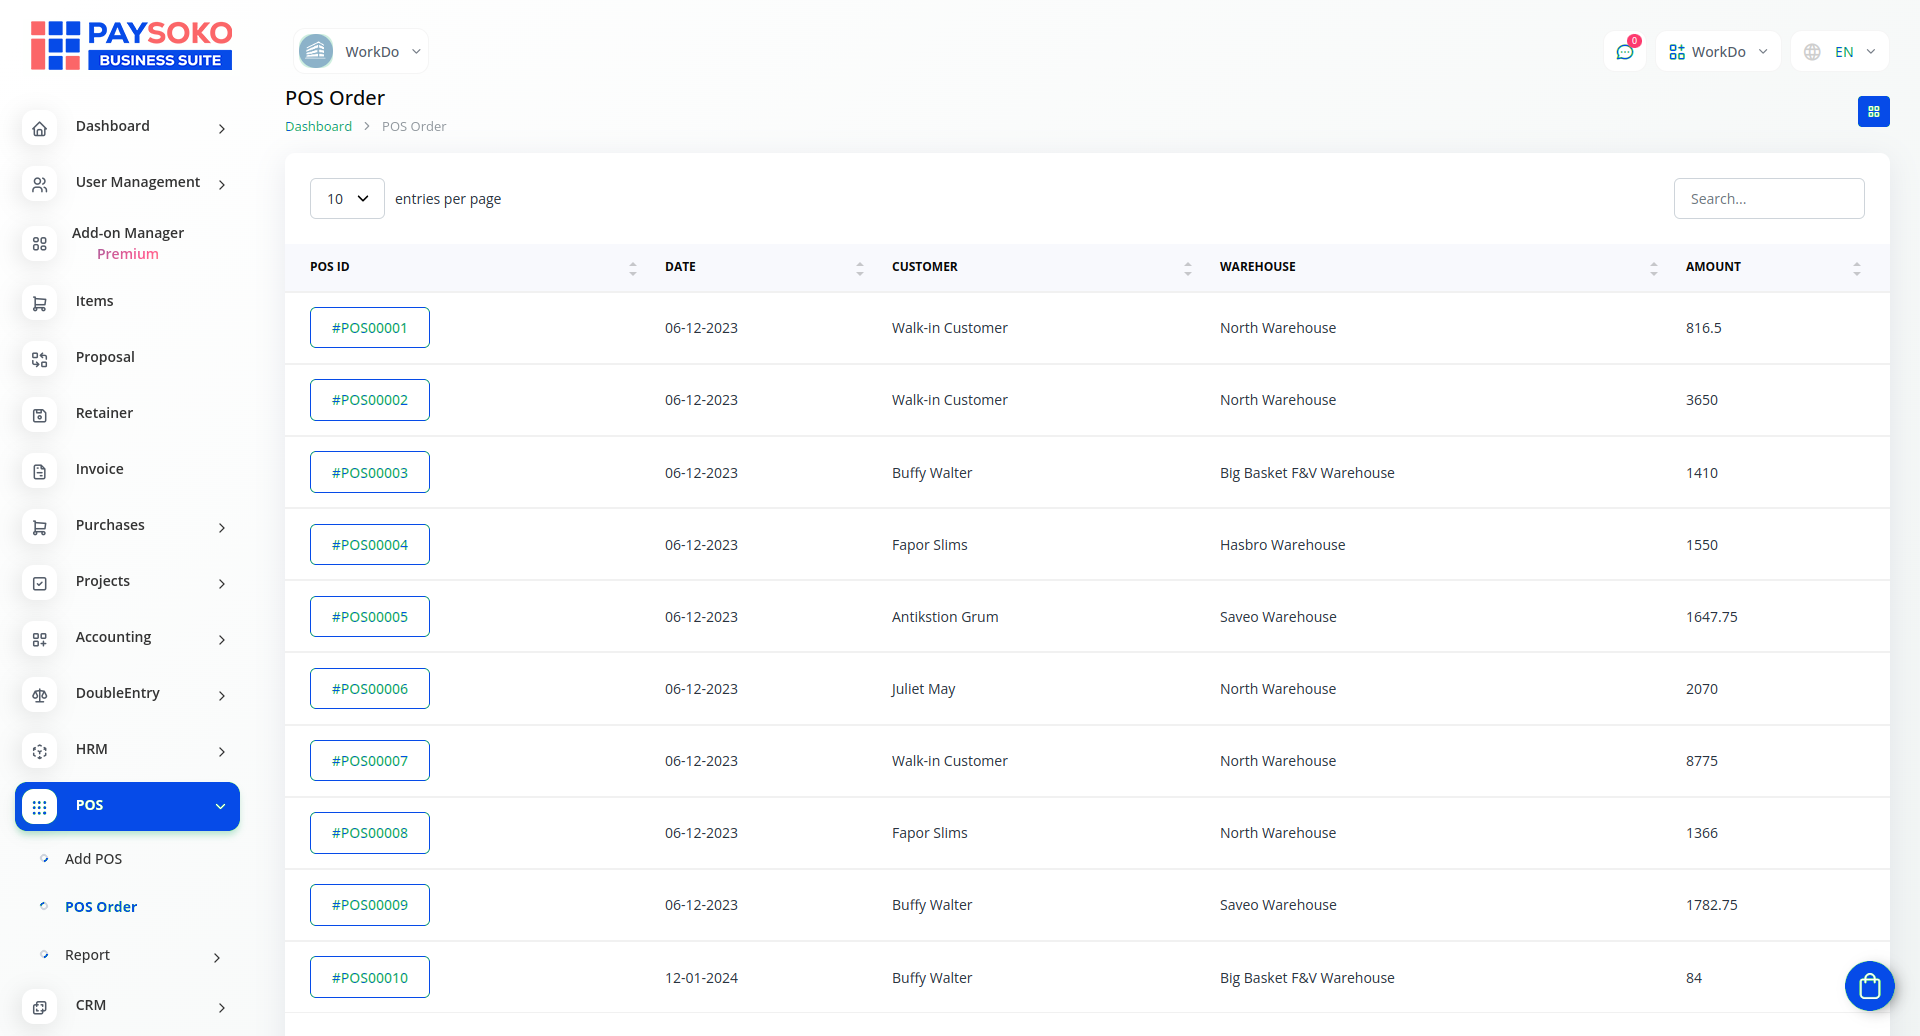Click the Dashboard home icon in sidebar
This screenshot has width=1920, height=1036.
(x=40, y=129)
